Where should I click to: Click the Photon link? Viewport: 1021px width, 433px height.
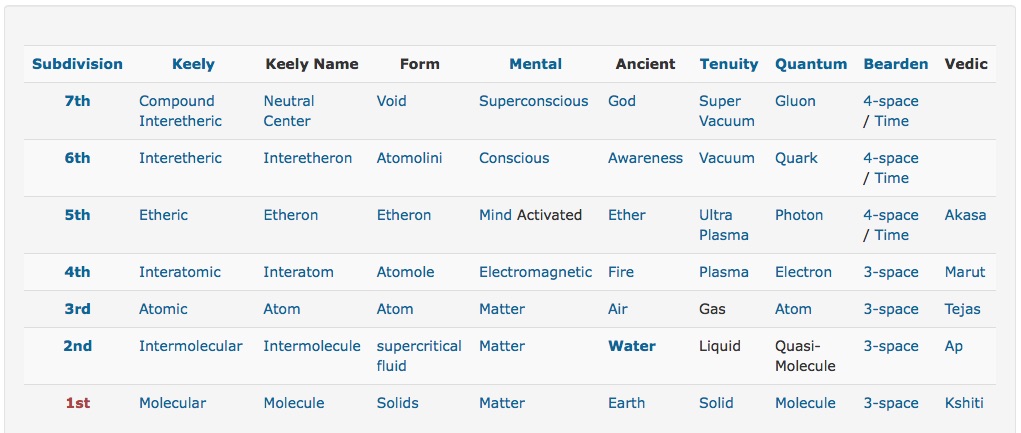coord(798,215)
